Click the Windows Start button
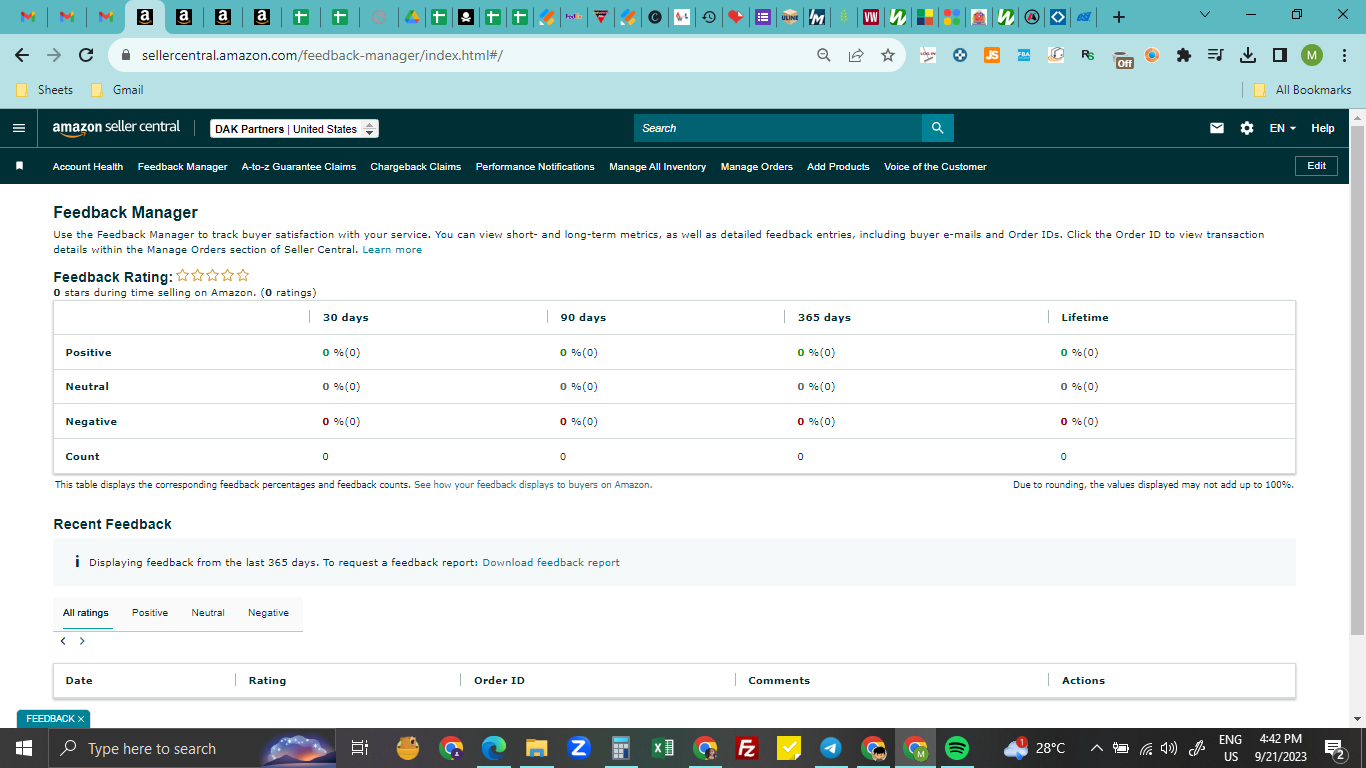1366x768 pixels. [x=23, y=748]
